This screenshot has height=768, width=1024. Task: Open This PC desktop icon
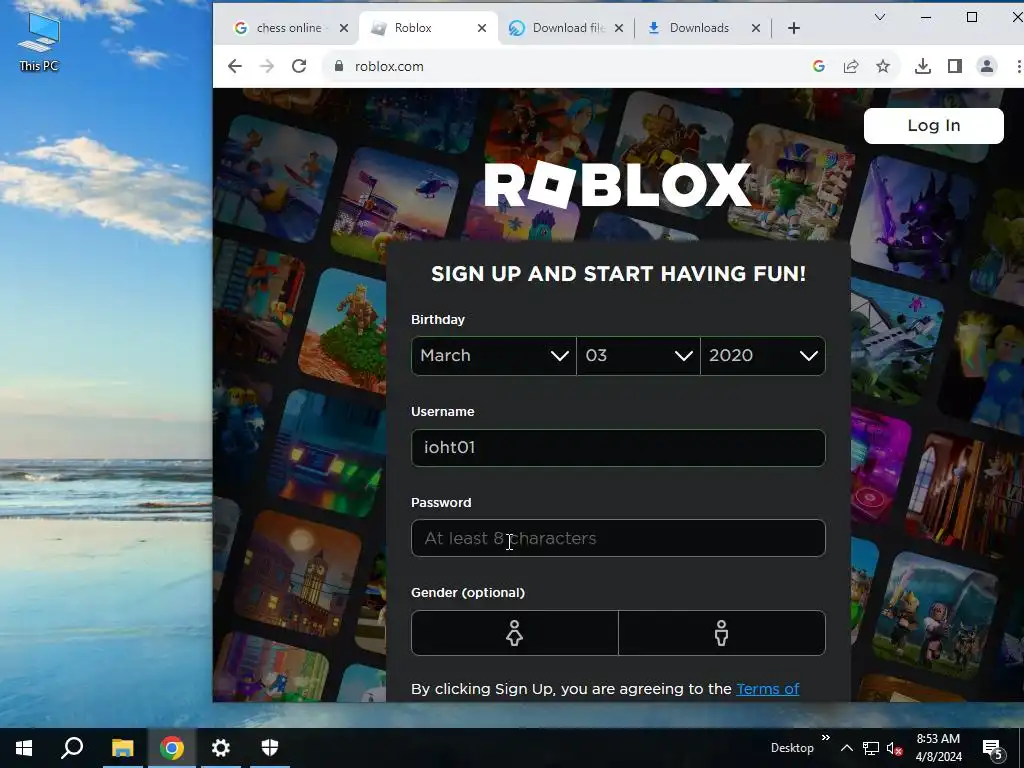39,42
